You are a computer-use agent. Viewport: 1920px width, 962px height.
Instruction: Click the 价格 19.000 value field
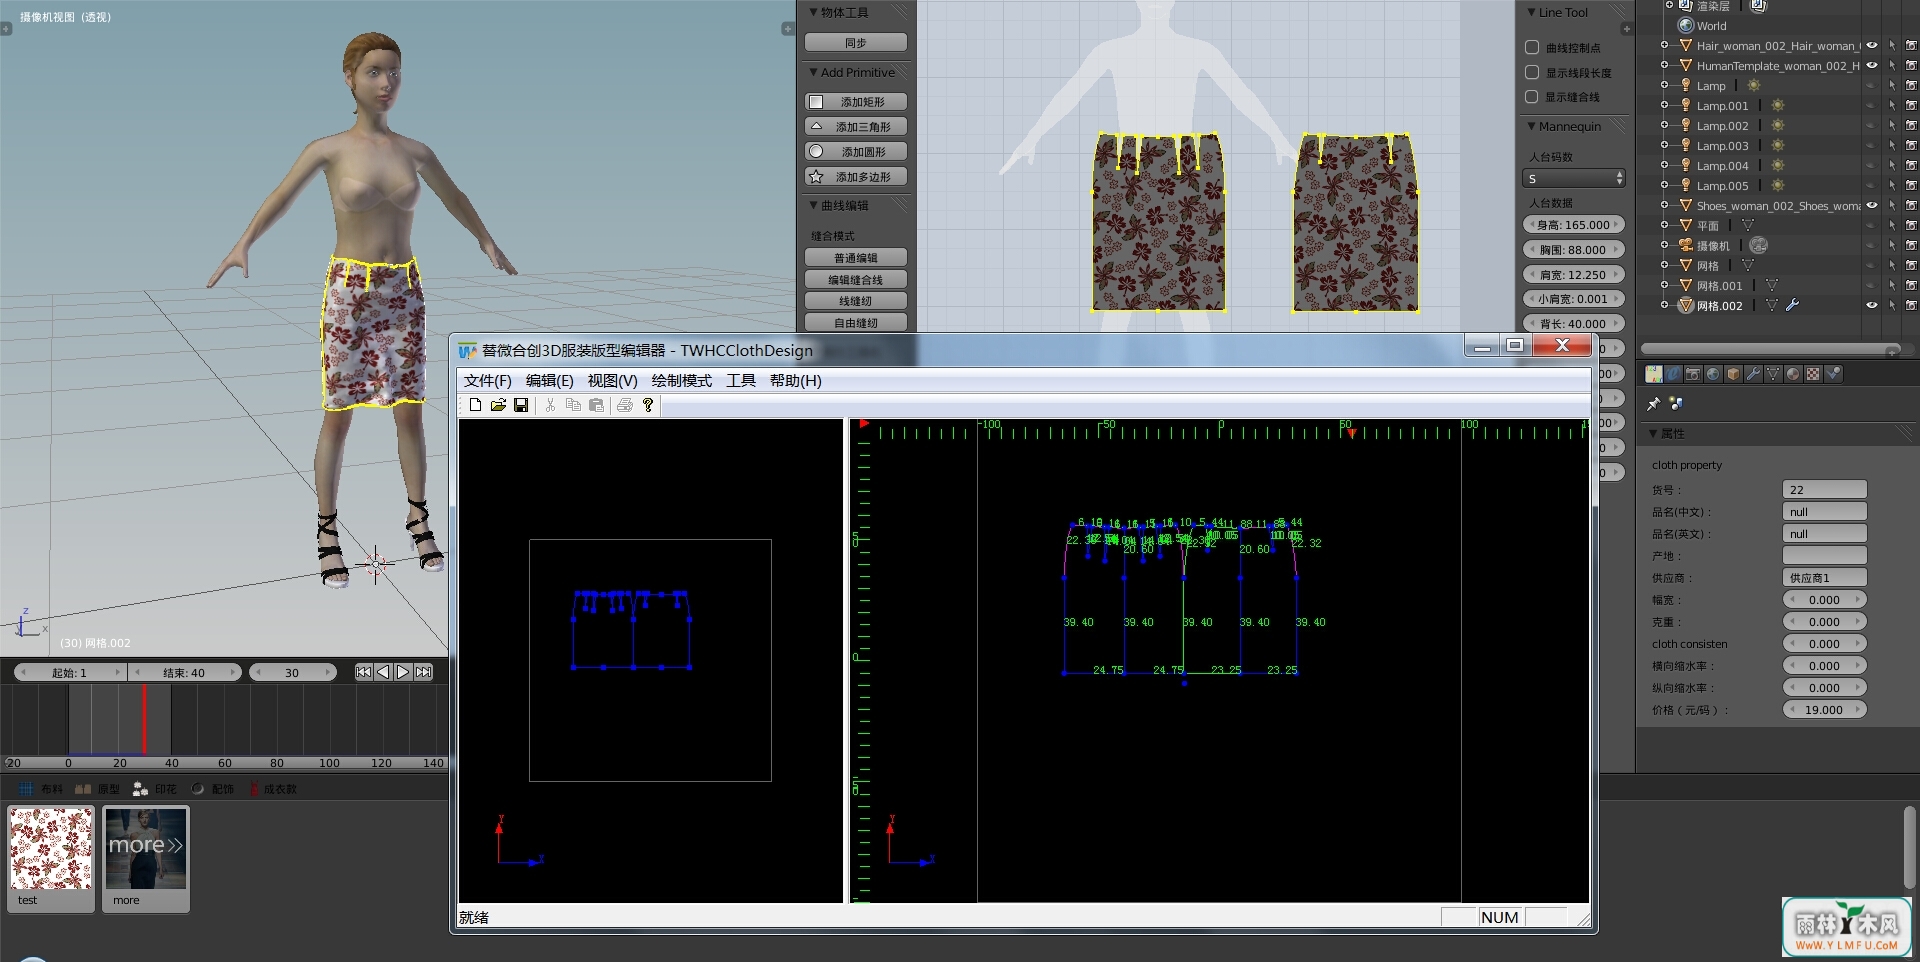(x=1825, y=710)
